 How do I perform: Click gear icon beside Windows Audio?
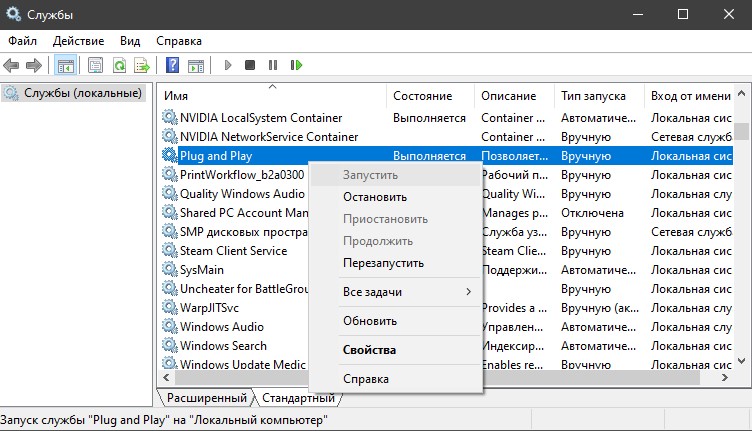pyautogui.click(x=169, y=326)
